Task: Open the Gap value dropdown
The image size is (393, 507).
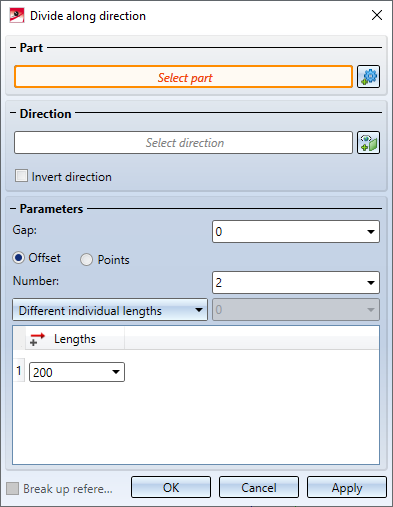Action: point(371,232)
